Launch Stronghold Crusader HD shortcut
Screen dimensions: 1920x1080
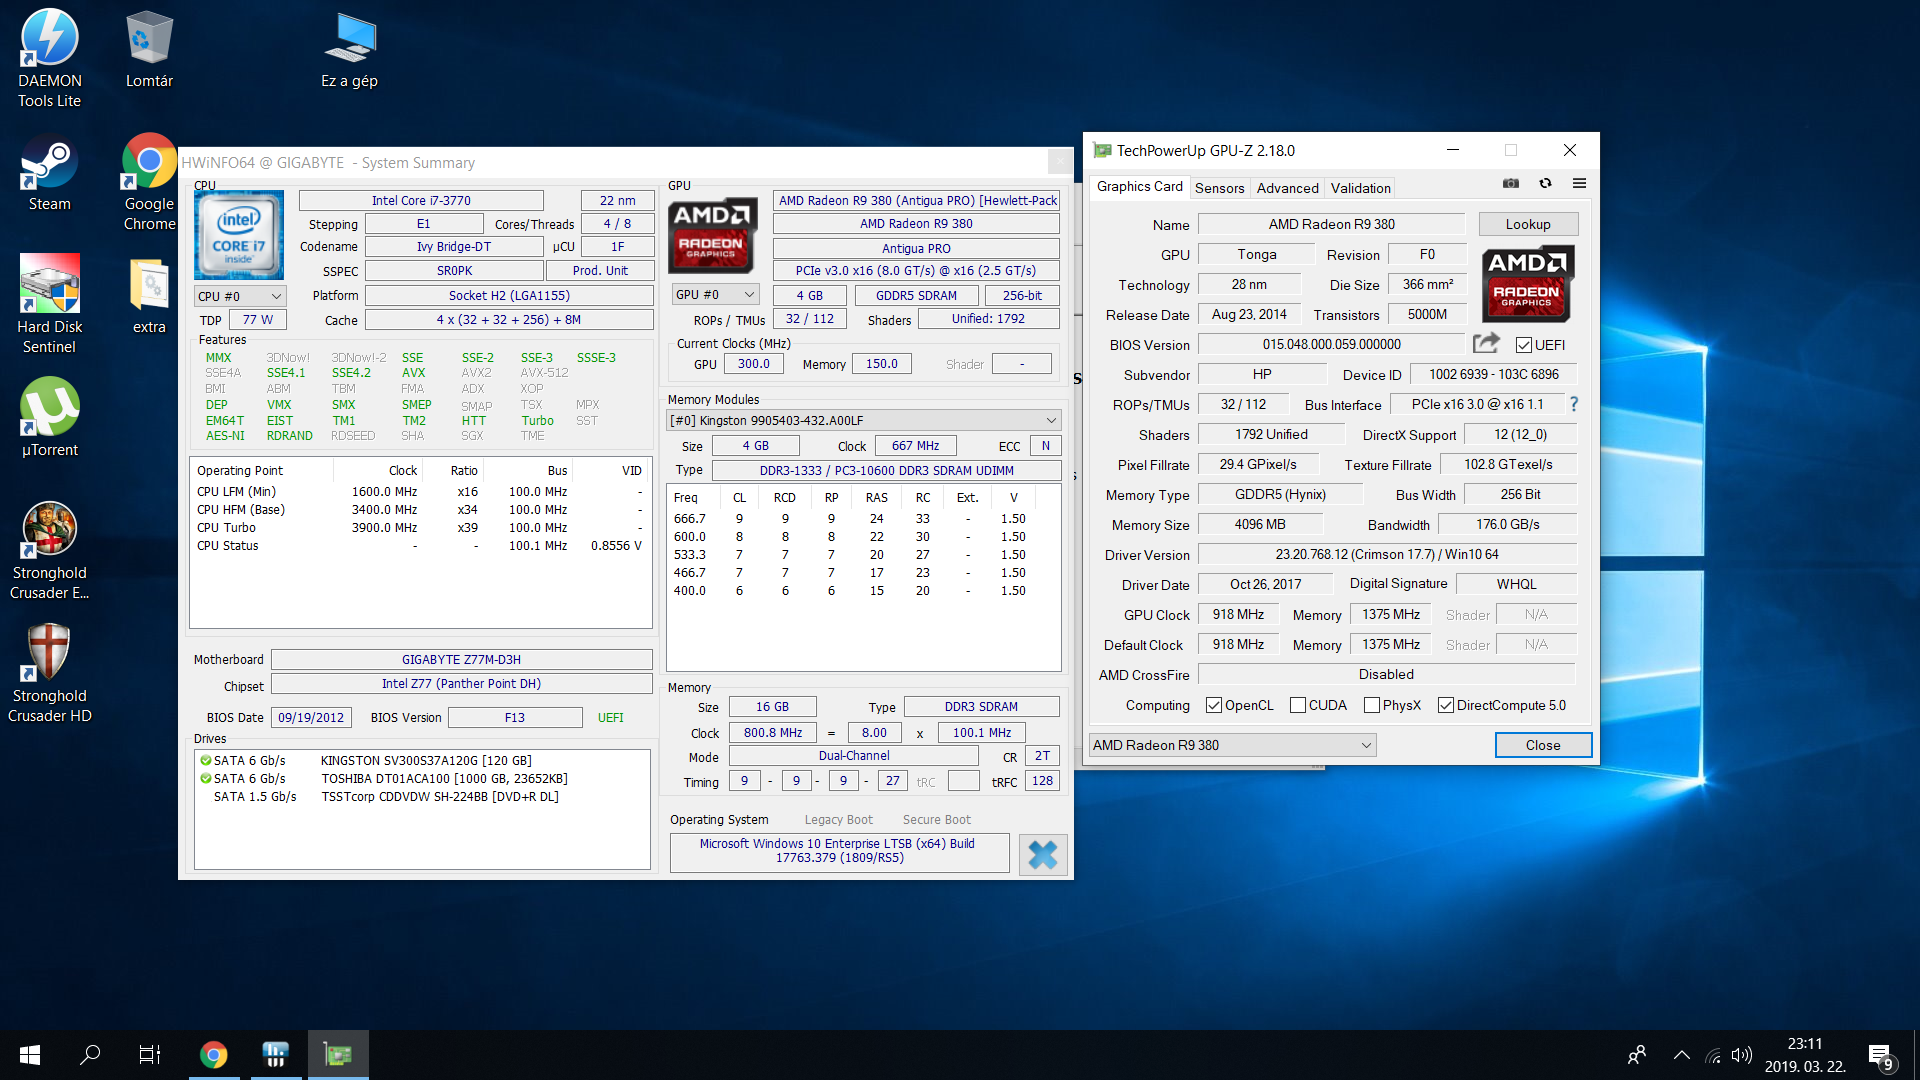point(49,672)
